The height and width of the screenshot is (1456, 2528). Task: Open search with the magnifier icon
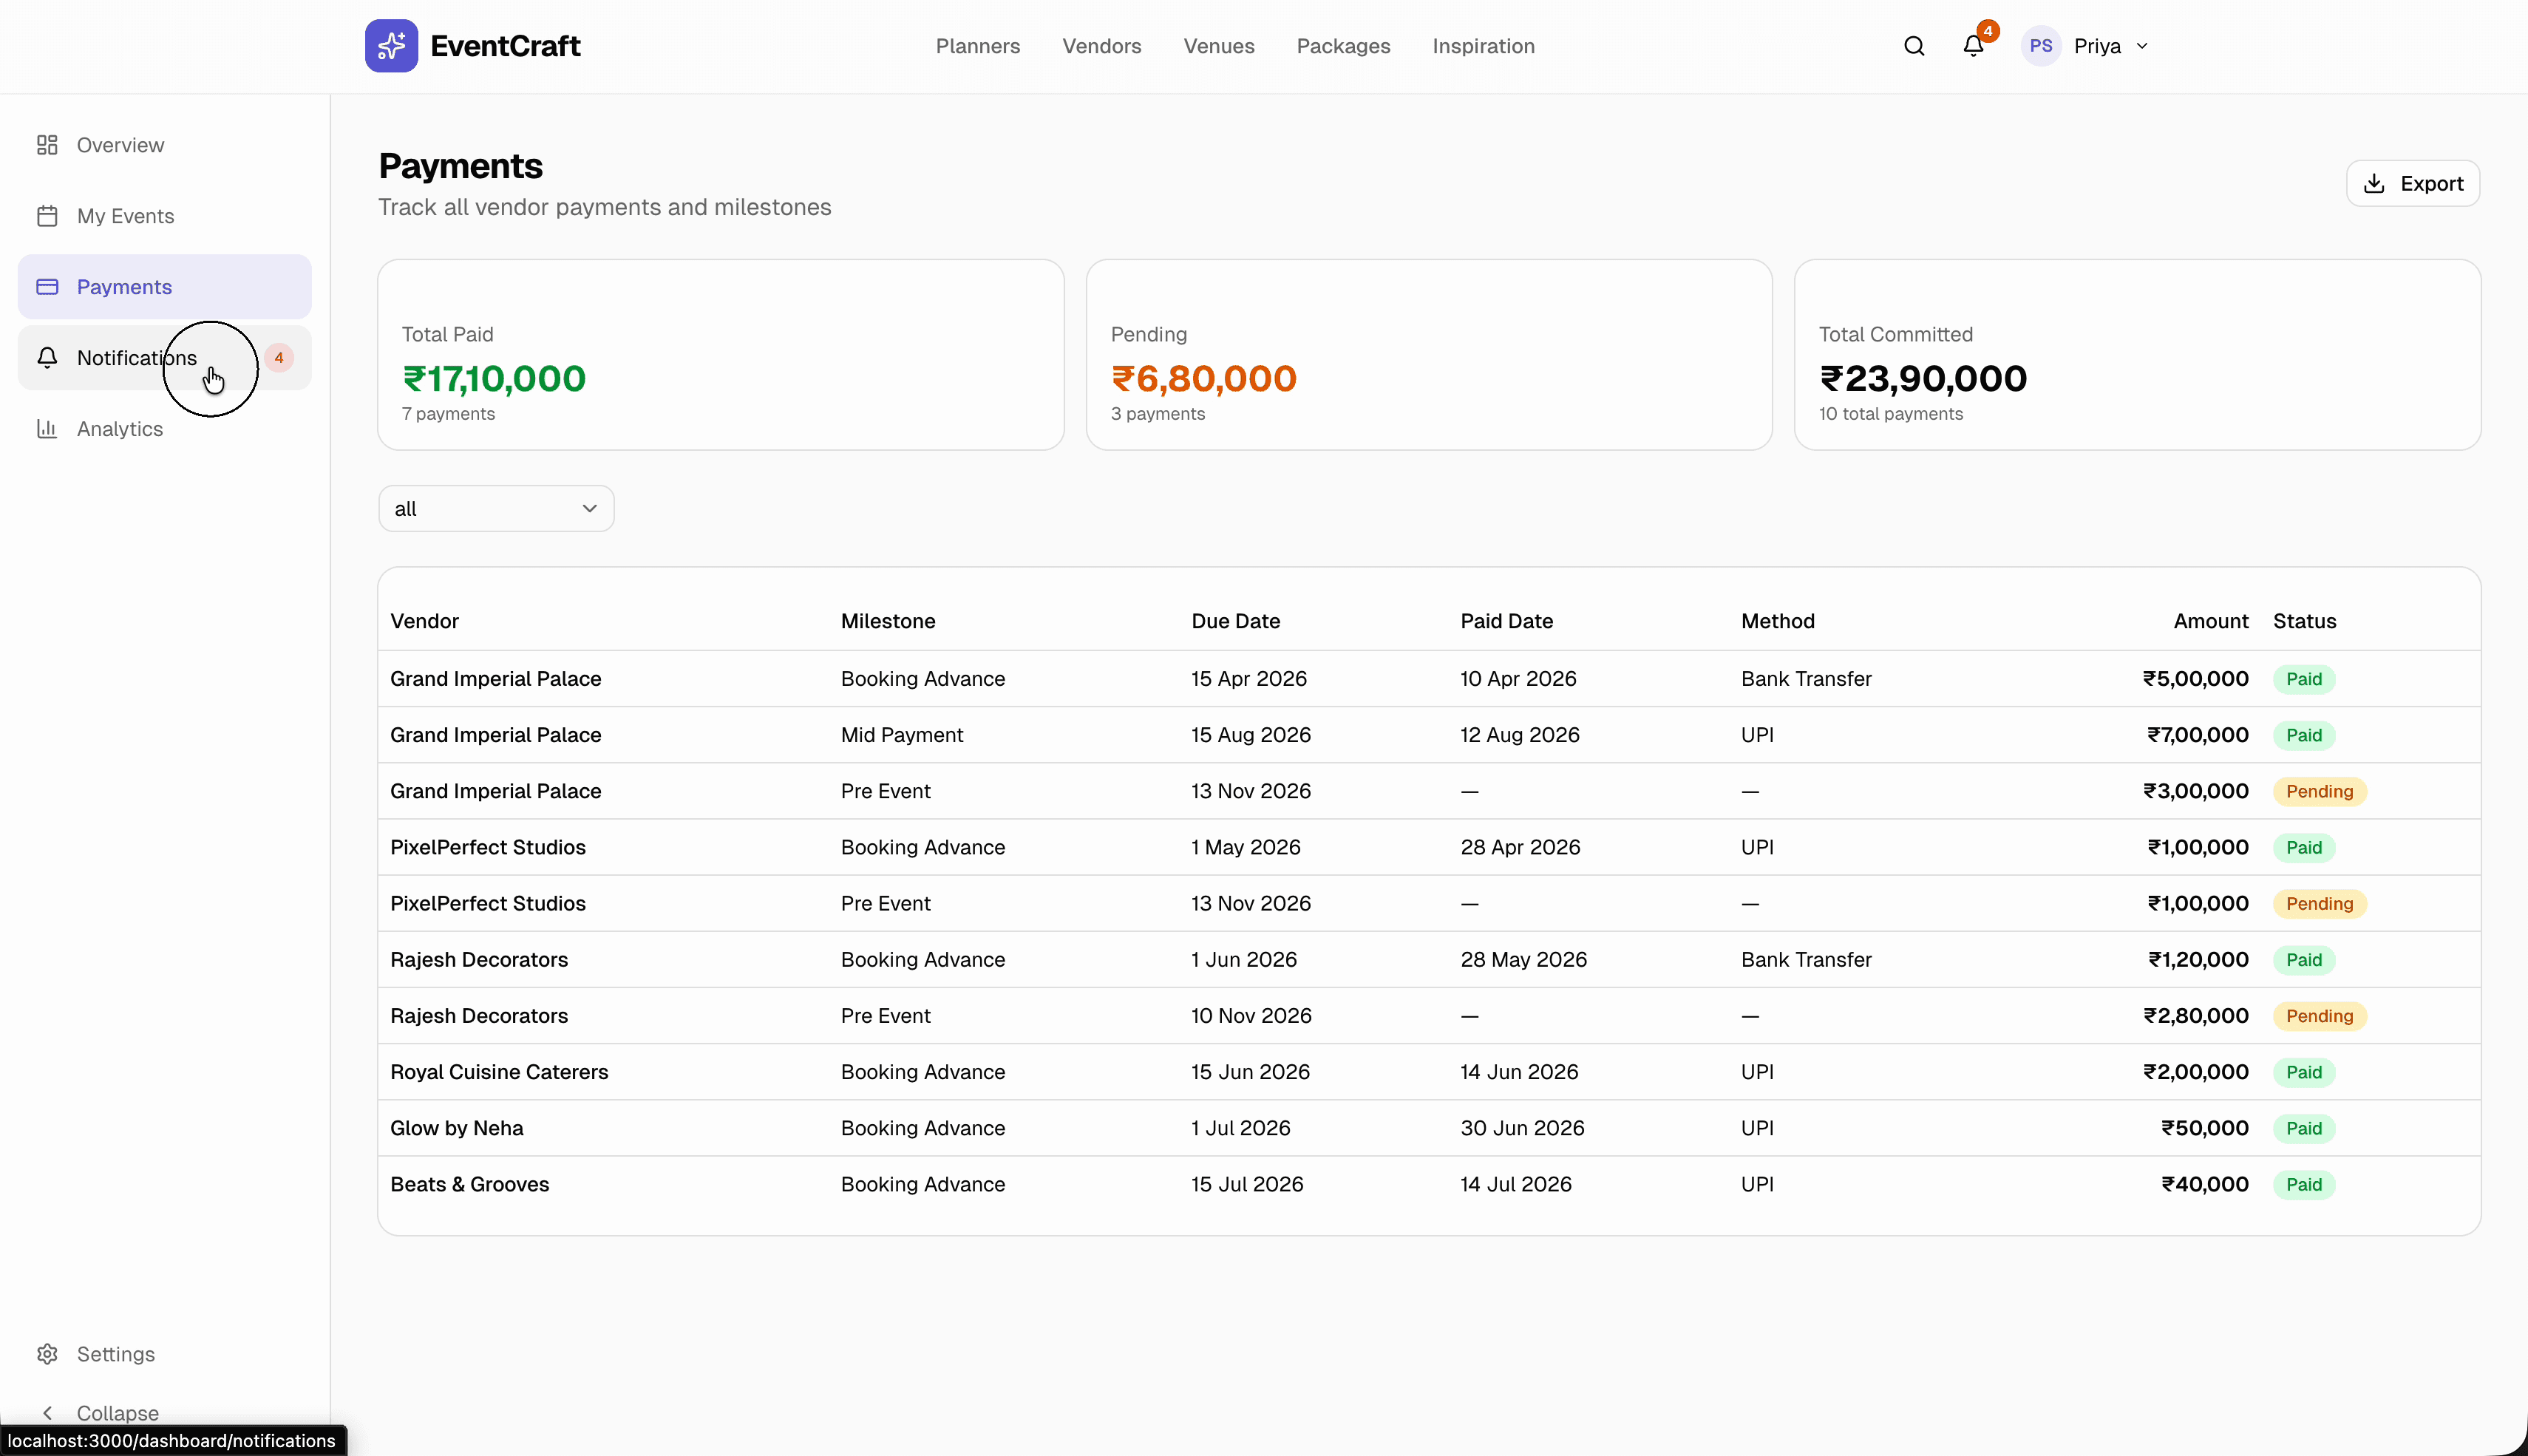point(1914,46)
